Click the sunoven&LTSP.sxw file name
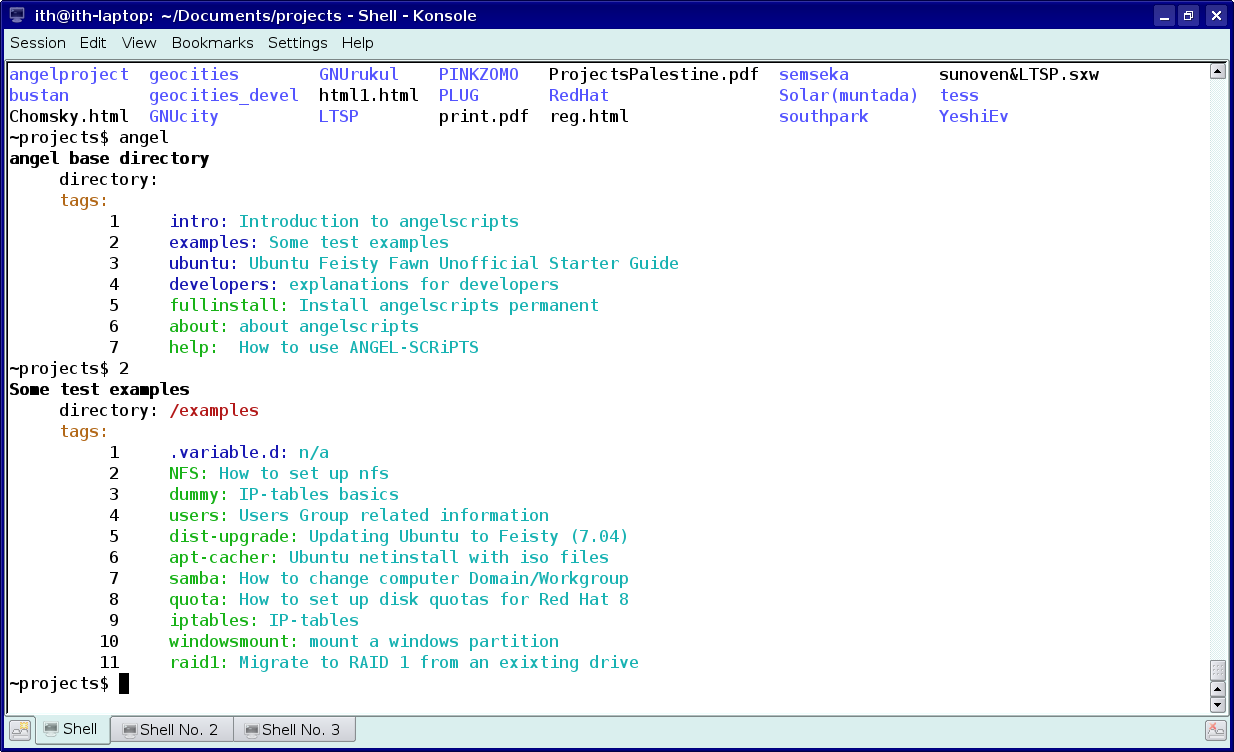This screenshot has height=752, width=1234. click(1019, 74)
